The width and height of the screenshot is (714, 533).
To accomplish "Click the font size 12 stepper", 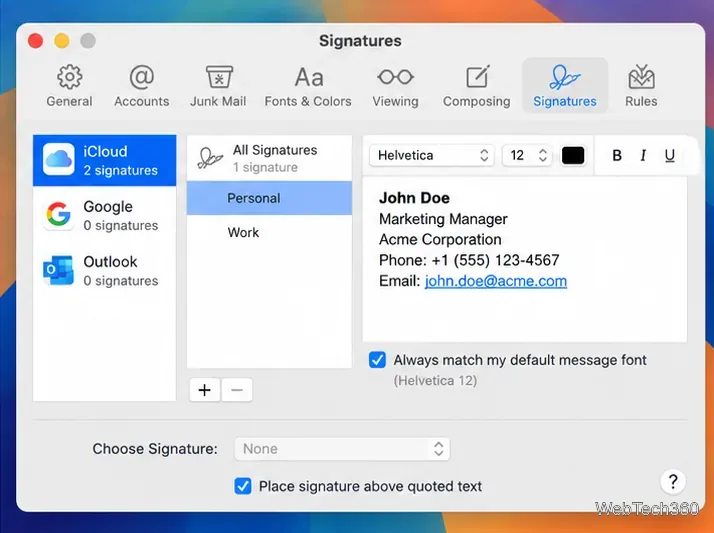I will (542, 155).
